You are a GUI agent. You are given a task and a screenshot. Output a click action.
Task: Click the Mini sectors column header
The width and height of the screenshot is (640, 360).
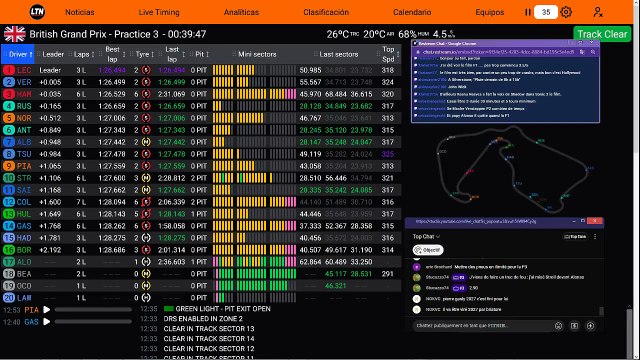(255, 54)
